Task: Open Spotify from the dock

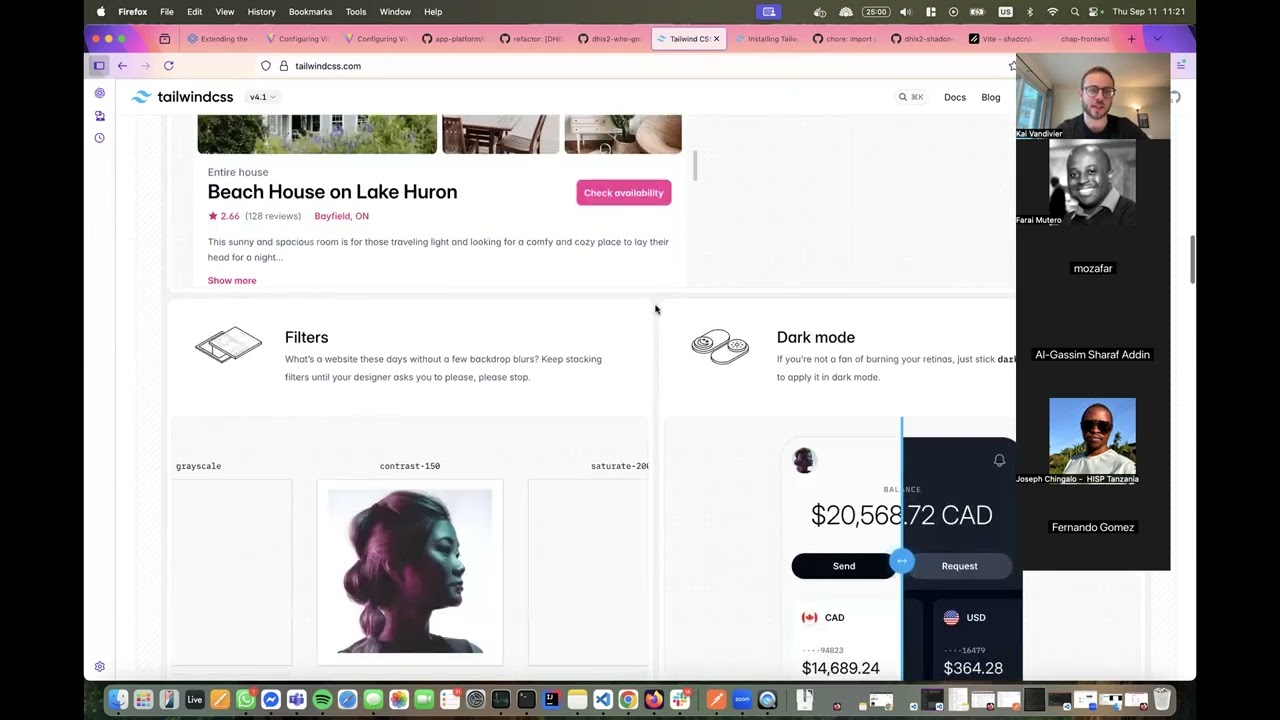Action: coord(322,700)
